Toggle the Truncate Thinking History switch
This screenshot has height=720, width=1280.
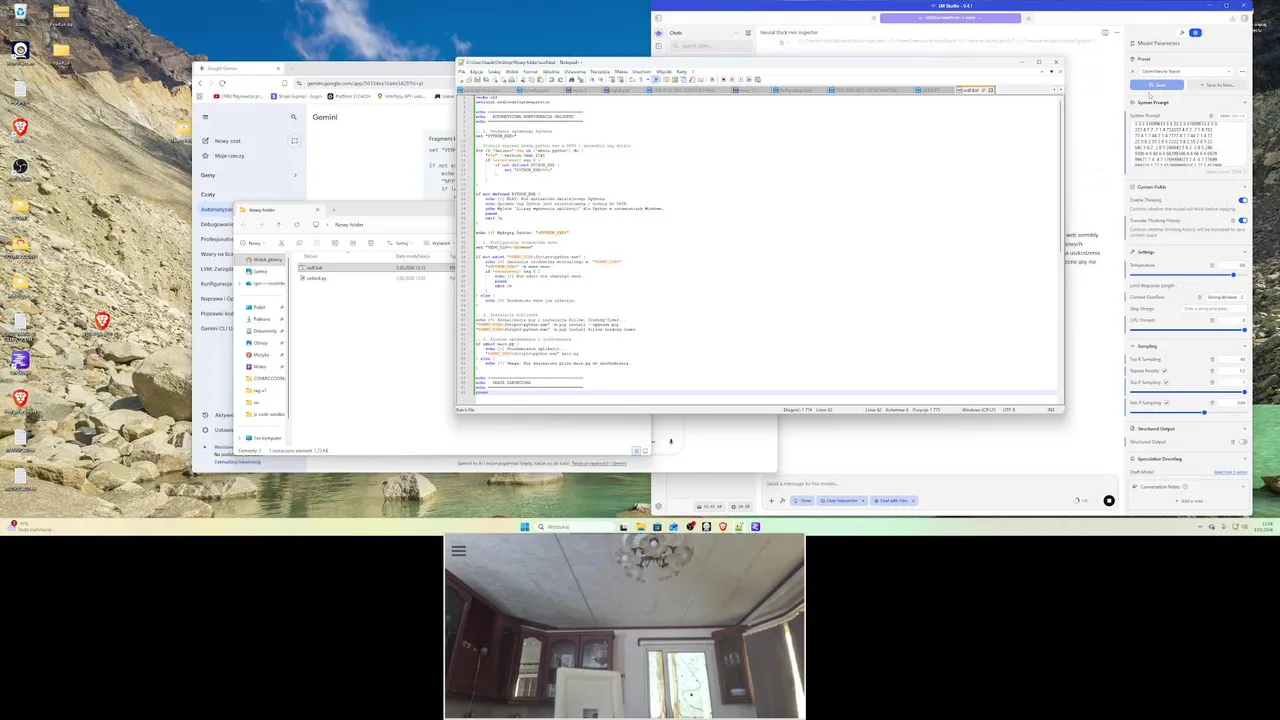pyautogui.click(x=1243, y=220)
